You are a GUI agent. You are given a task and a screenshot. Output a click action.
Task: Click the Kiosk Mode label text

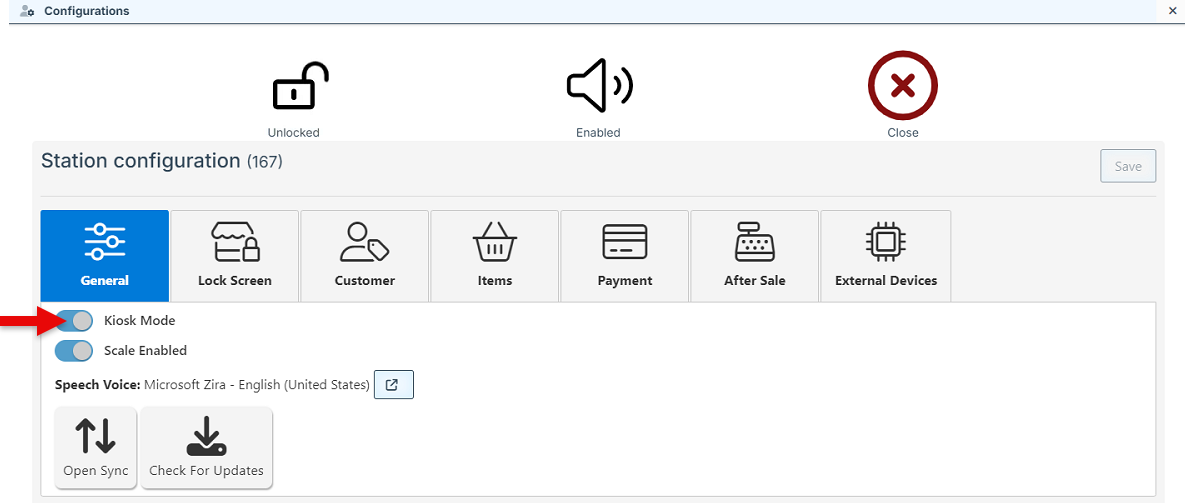139,321
